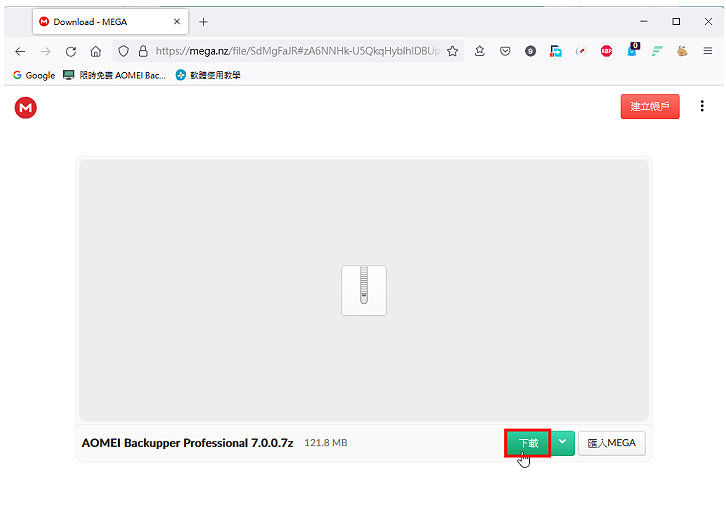Click the 121.8 MB file size text
This screenshot has height=520, width=726.
tap(325, 443)
